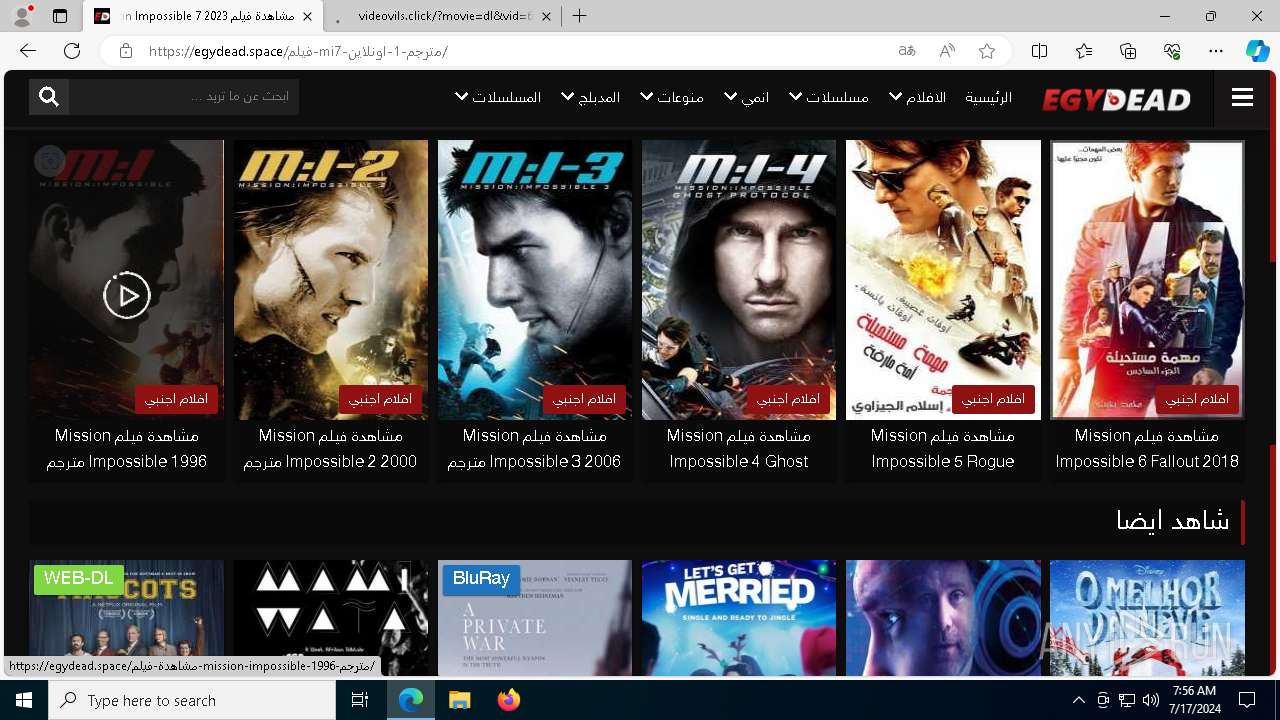This screenshot has width=1280, height=720.
Task: Click افلام اجنبي tag on M:I-4 poster
Action: (x=788, y=400)
